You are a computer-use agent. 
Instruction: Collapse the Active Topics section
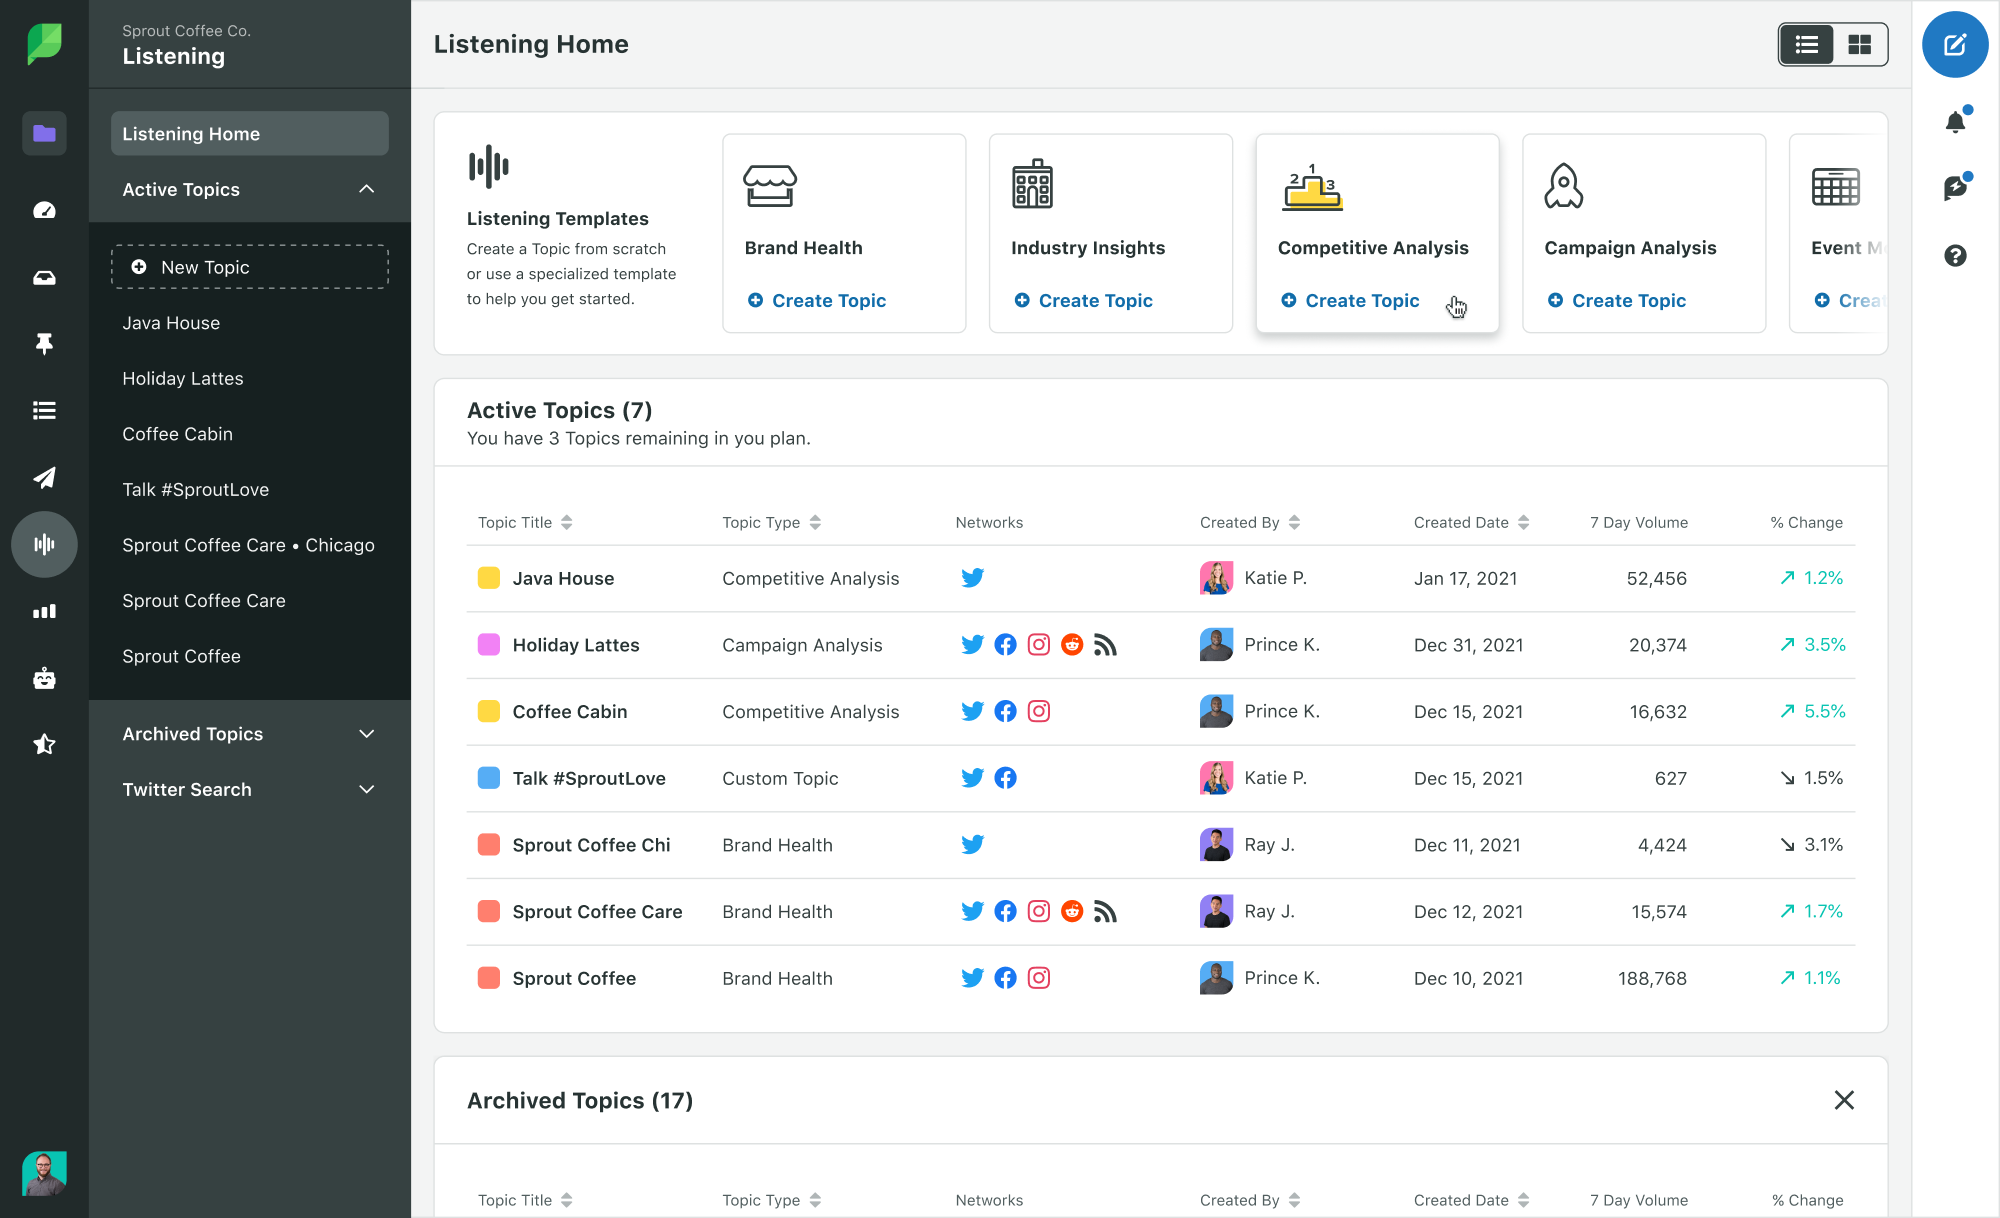(367, 188)
